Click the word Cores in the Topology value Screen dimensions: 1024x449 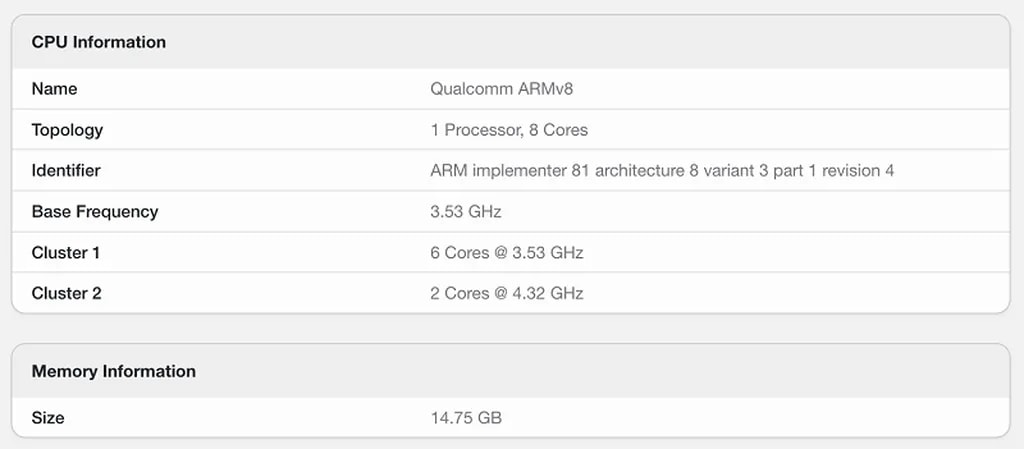(565, 130)
